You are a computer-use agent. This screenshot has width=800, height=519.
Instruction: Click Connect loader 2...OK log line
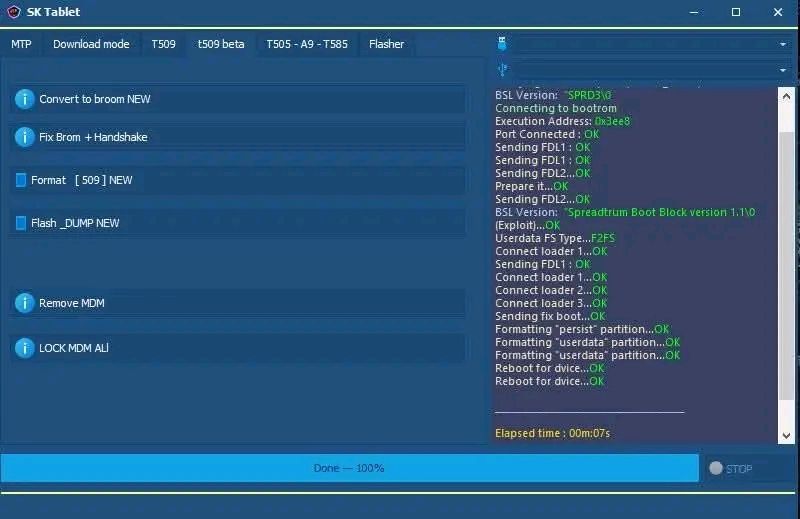pyautogui.click(x=551, y=290)
